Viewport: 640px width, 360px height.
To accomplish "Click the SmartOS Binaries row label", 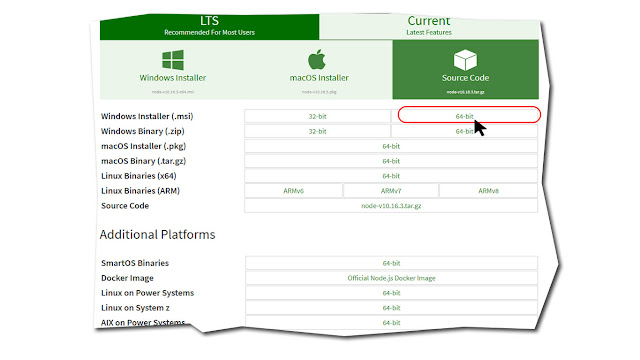I will pos(135,263).
